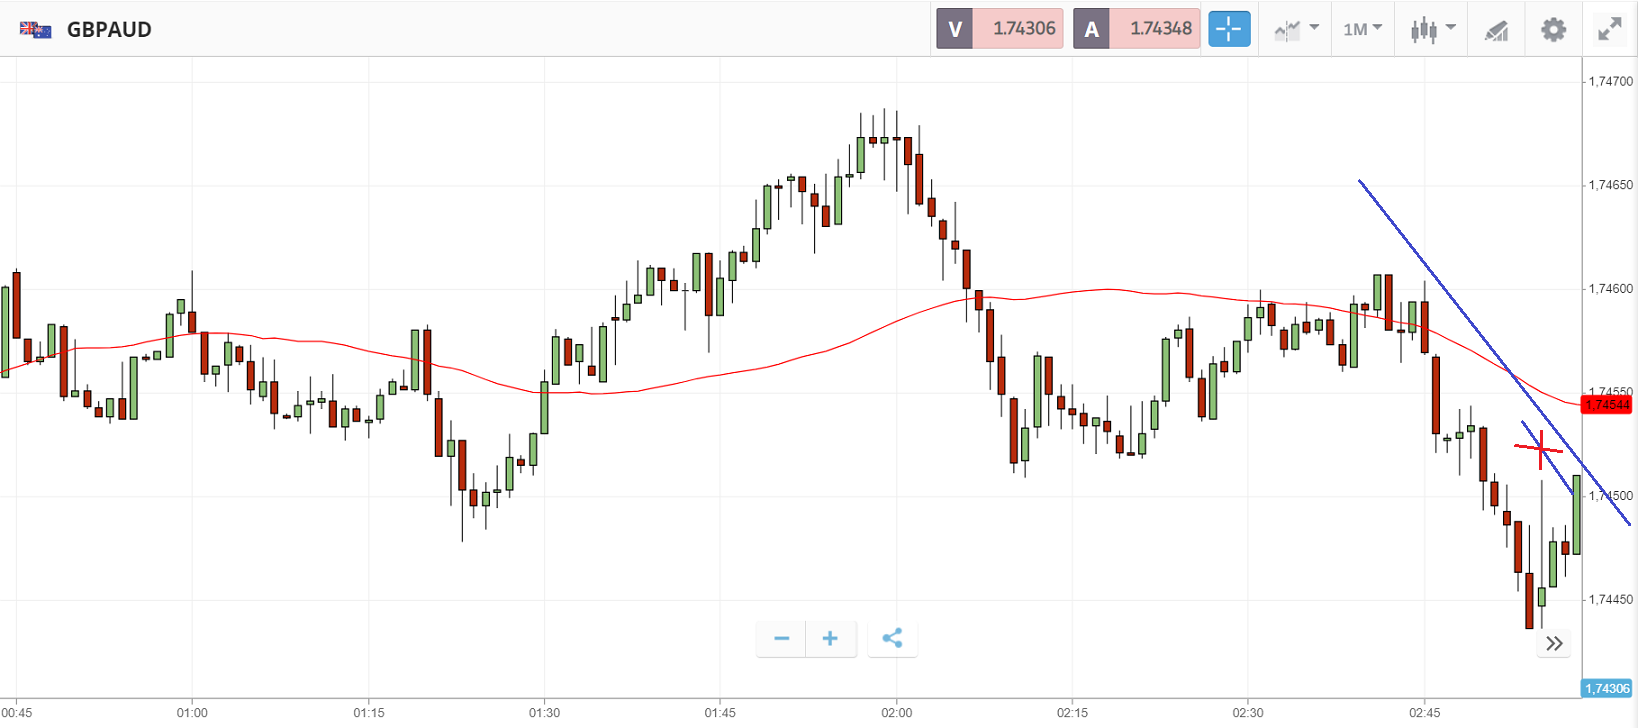Viewport: 1638px width, 728px height.
Task: Expand the candlestick chart type dropdown
Action: click(x=1432, y=29)
